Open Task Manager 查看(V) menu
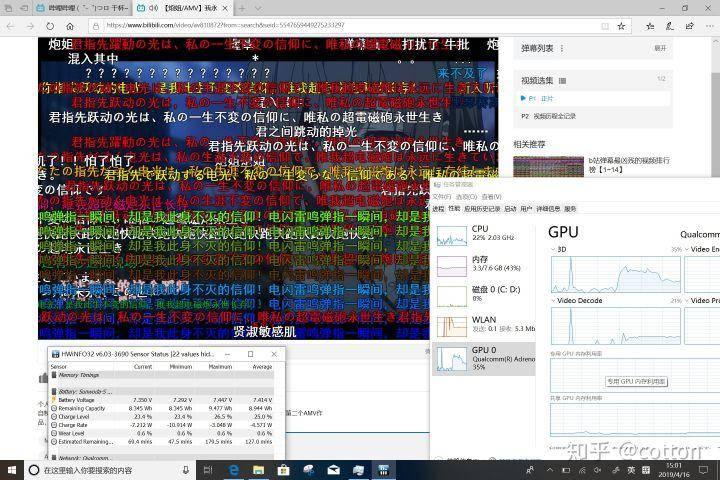Viewport: 720px width, 480px height. 491,197
